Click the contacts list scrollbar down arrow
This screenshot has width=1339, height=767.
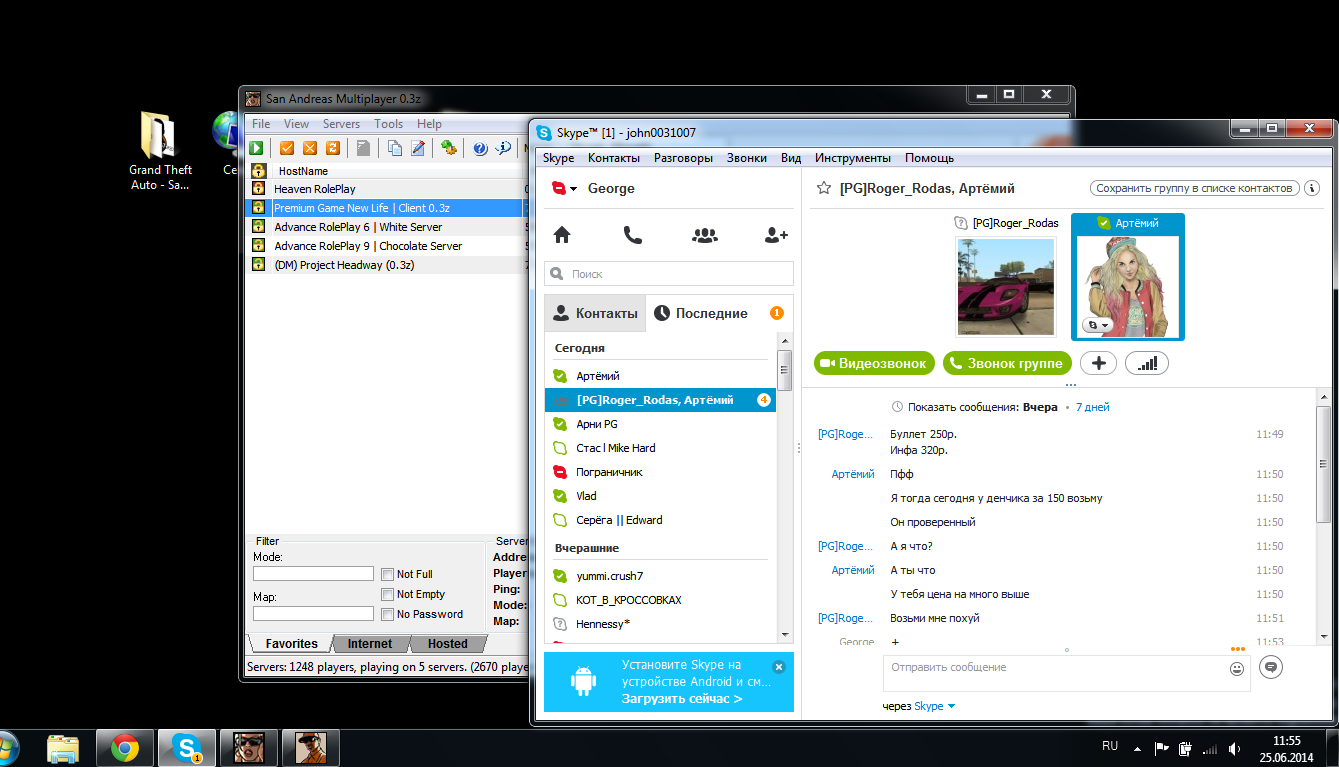tap(785, 634)
